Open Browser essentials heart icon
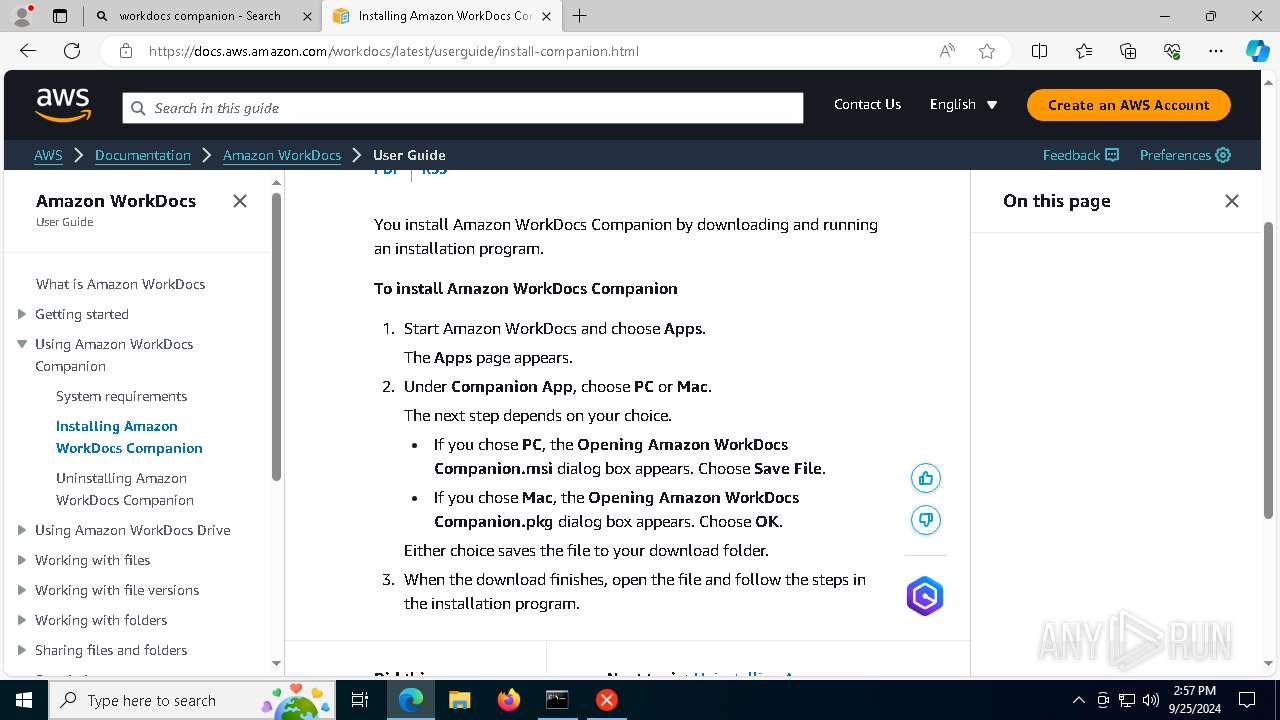The height and width of the screenshot is (720, 1280). click(1172, 51)
